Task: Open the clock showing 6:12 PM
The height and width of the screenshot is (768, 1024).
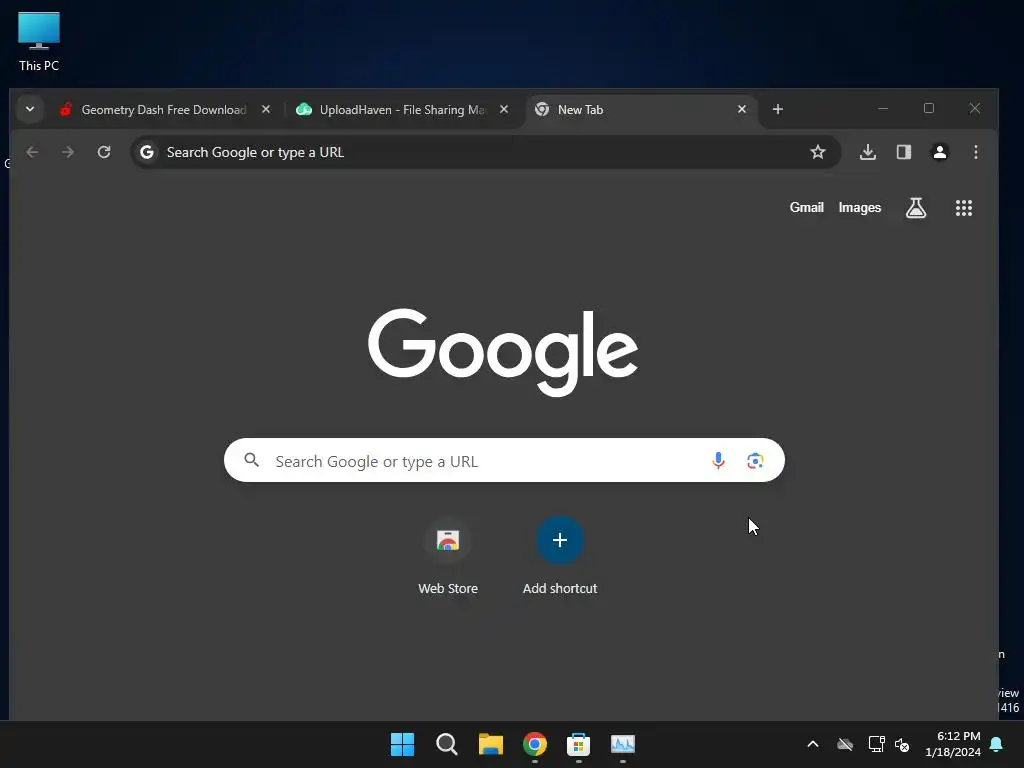Action: click(953, 744)
